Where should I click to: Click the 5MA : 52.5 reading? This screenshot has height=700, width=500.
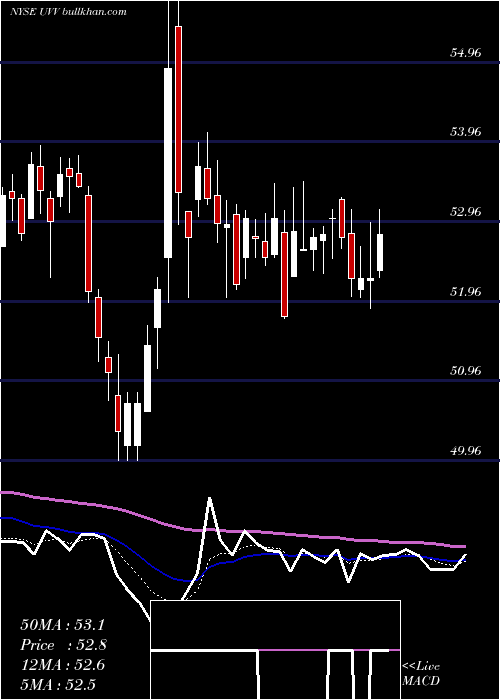58,685
